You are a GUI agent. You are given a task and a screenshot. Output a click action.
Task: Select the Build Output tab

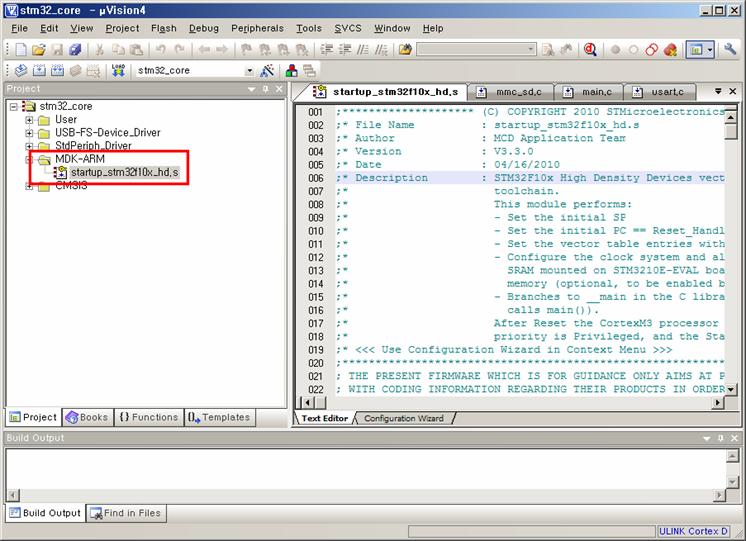click(x=46, y=513)
